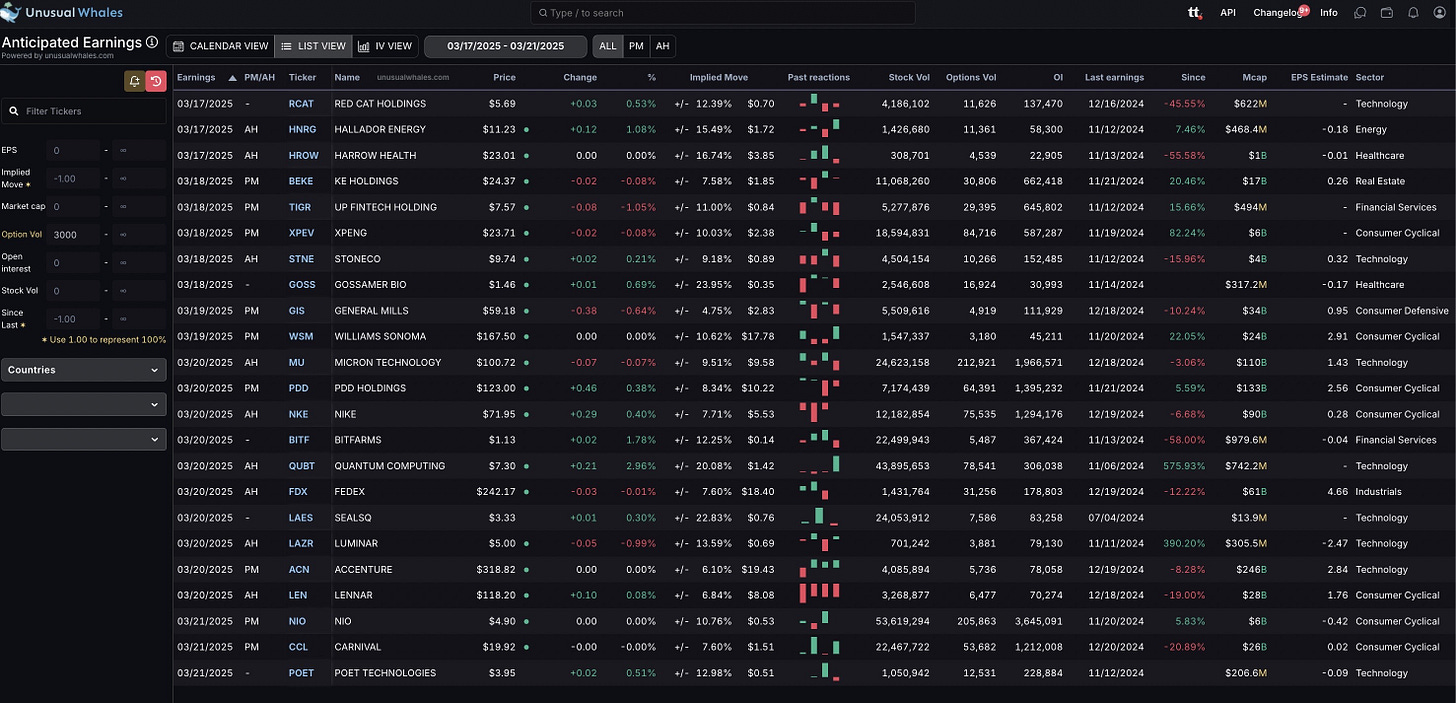Click the info icon beside Anticipated Earnings
This screenshot has width=1456, height=703.
(152, 42)
